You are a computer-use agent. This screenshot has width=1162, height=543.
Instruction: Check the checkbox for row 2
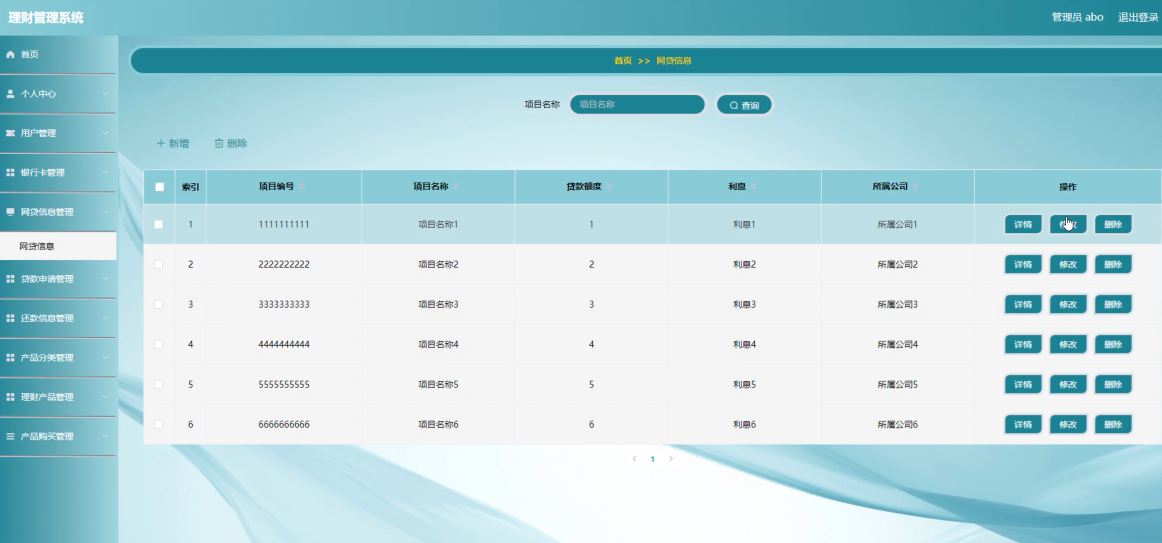159,264
